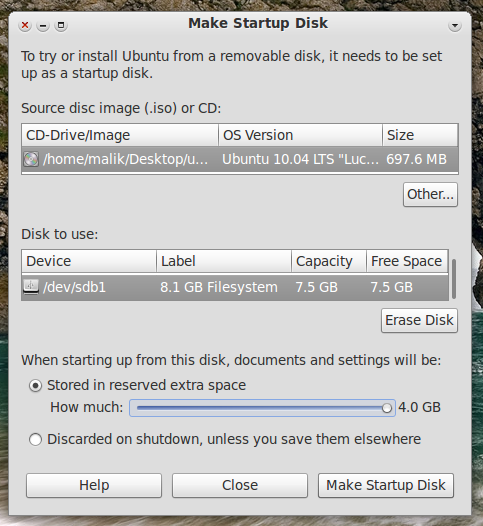The width and height of the screenshot is (483, 526).
Task: Click the 'Other...' button to browse images
Action: click(x=430, y=195)
